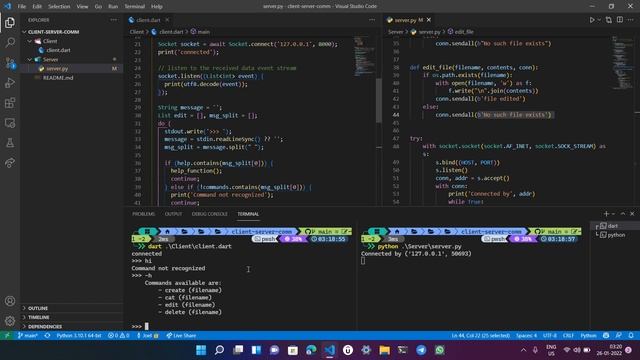Screen dimensions: 640x360
Task: Open the Debug Console panel tab
Action: (209, 214)
